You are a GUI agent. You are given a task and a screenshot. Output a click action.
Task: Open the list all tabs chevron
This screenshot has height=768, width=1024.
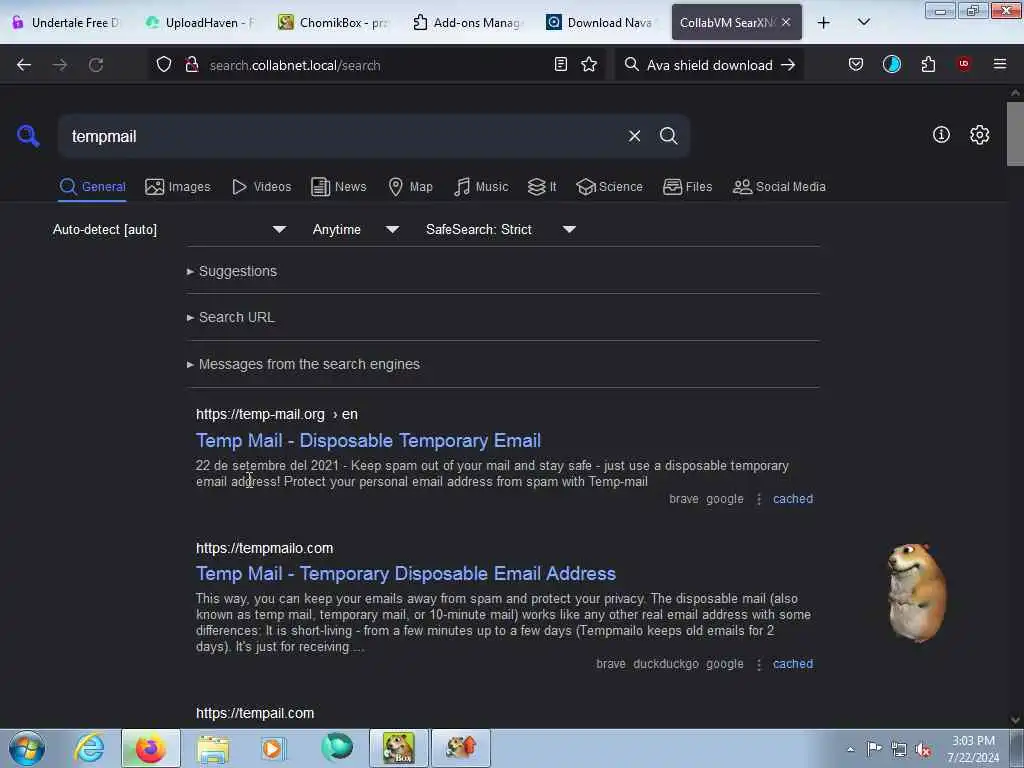(863, 22)
